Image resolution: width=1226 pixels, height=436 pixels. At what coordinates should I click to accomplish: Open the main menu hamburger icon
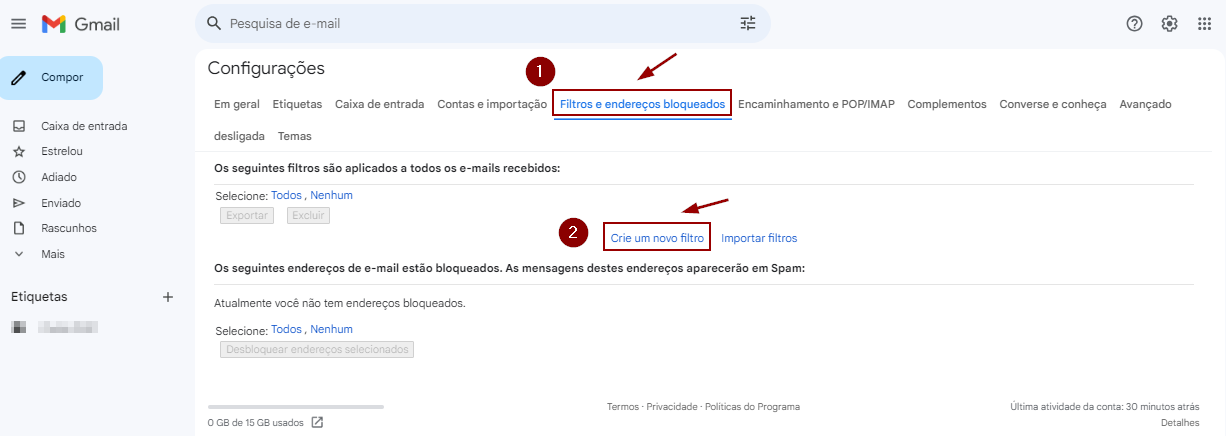[18, 24]
